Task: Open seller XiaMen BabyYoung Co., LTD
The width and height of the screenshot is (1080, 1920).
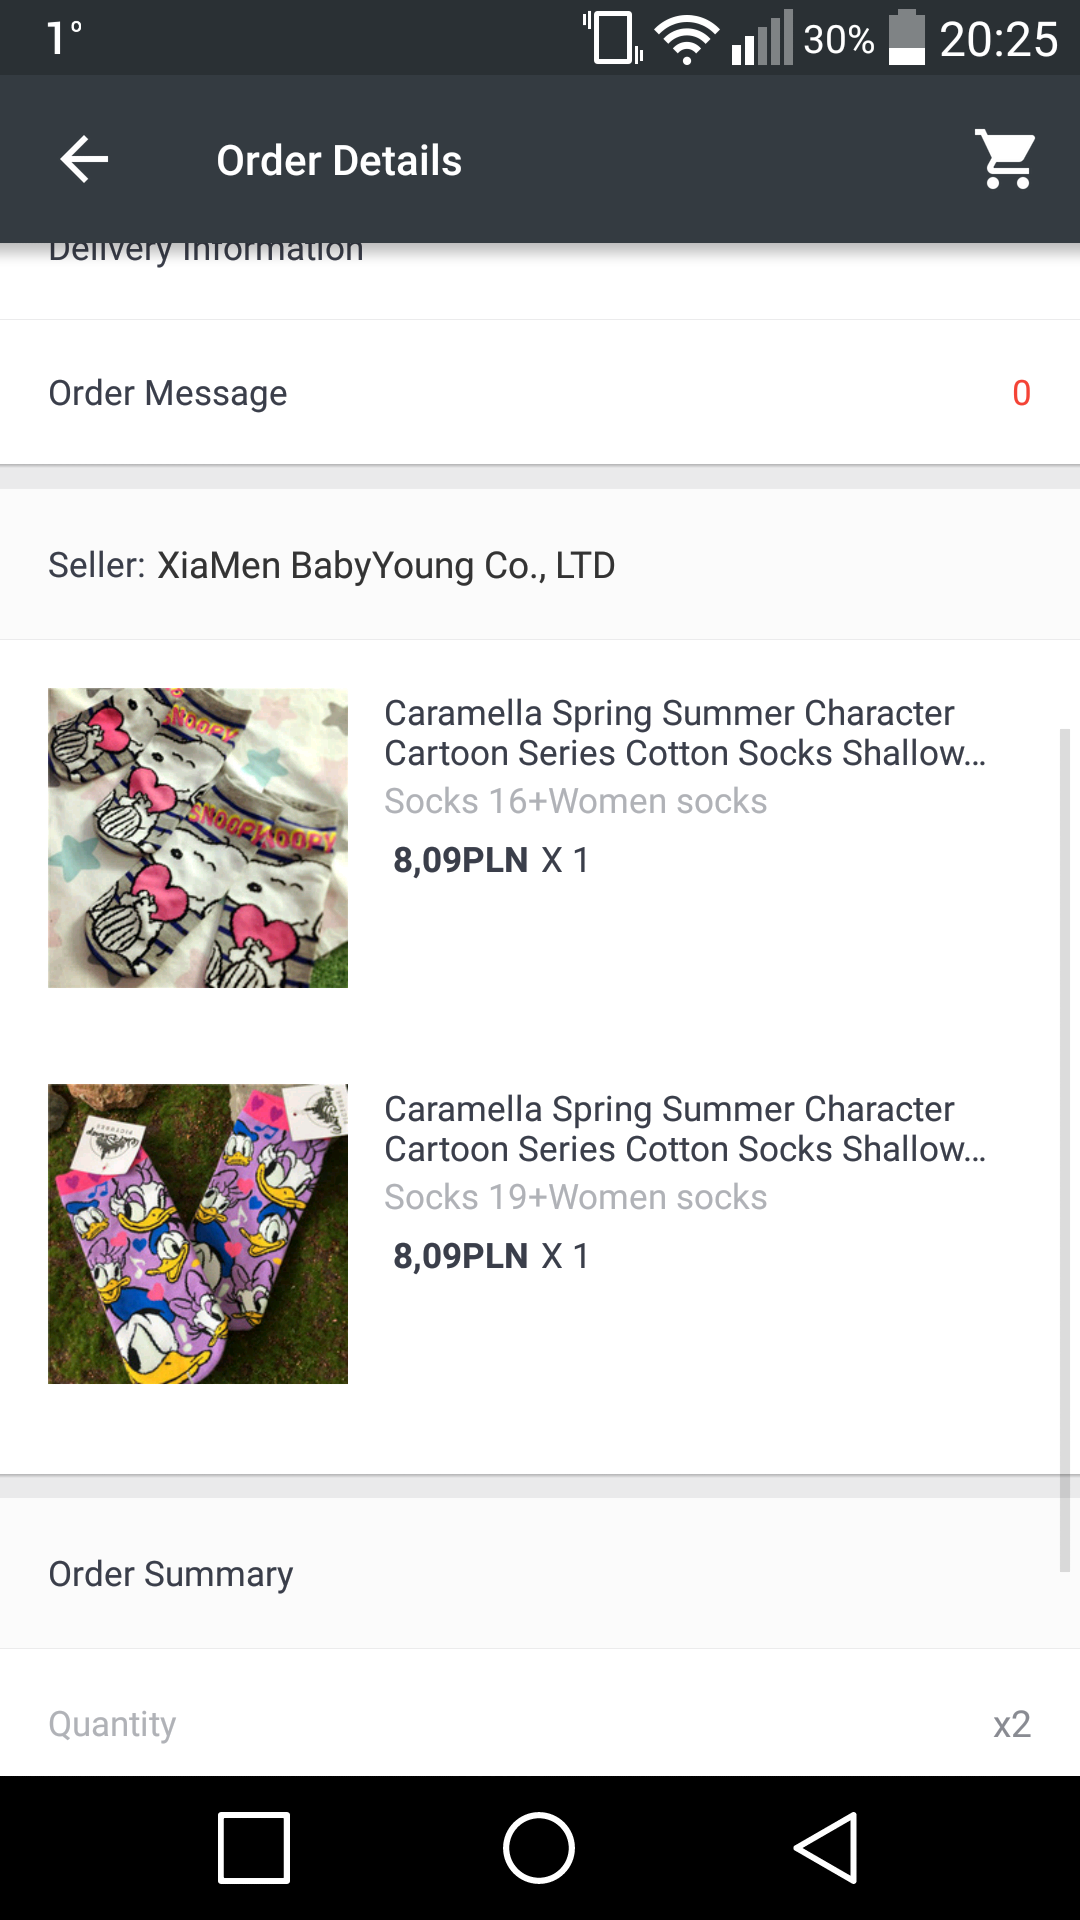Action: pyautogui.click(x=385, y=565)
